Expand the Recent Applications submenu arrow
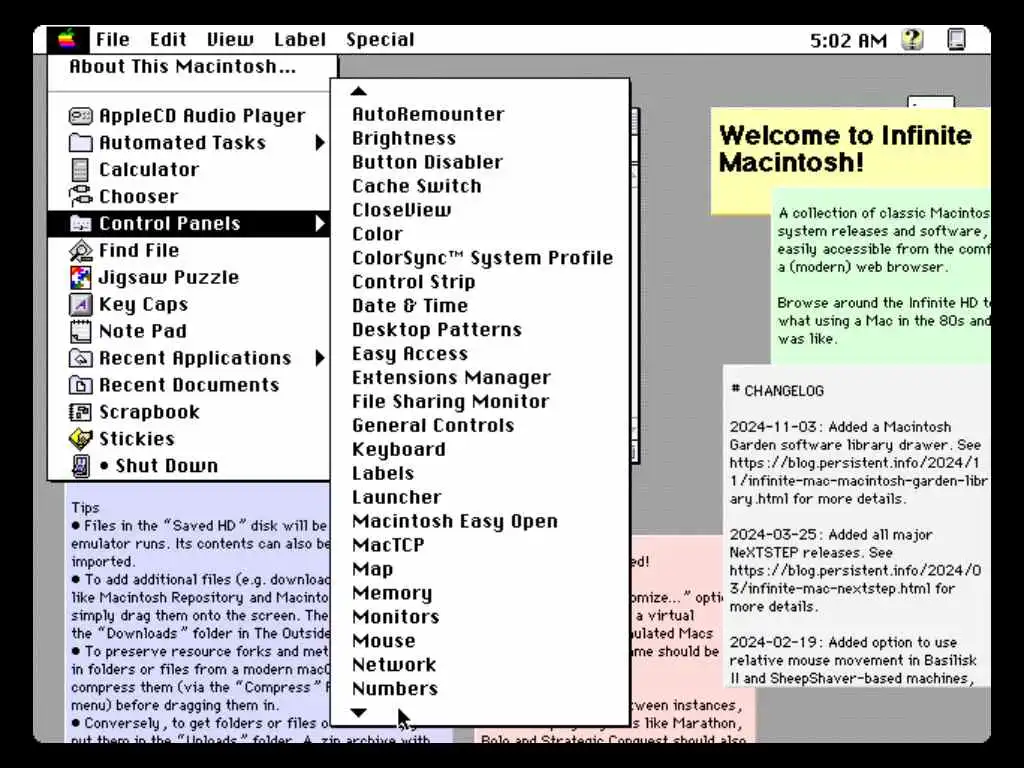 click(x=319, y=358)
